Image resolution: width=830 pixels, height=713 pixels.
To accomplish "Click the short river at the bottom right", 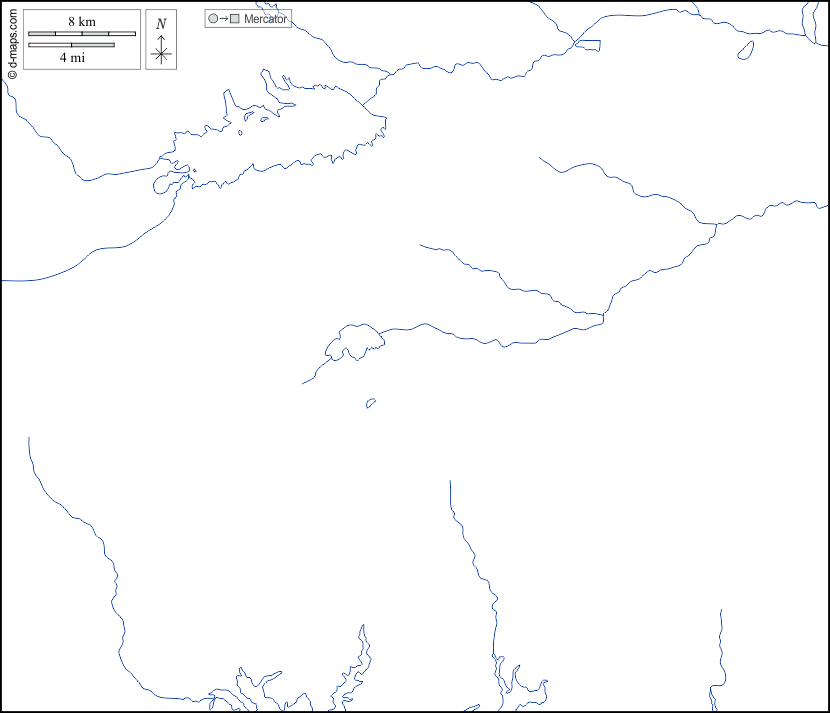I will [x=721, y=650].
